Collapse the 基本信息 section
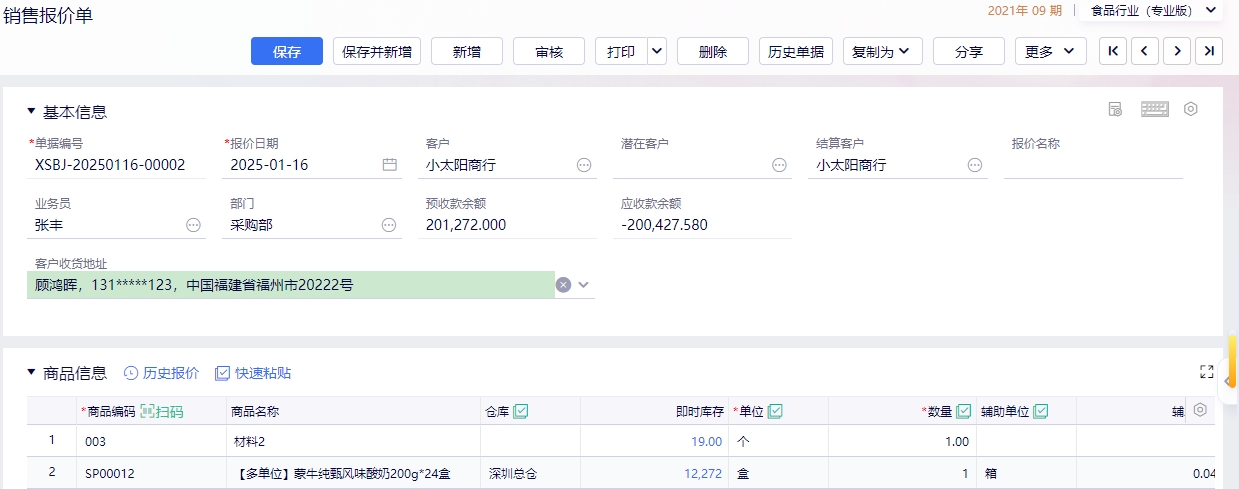1239x489 pixels. pos(31,112)
